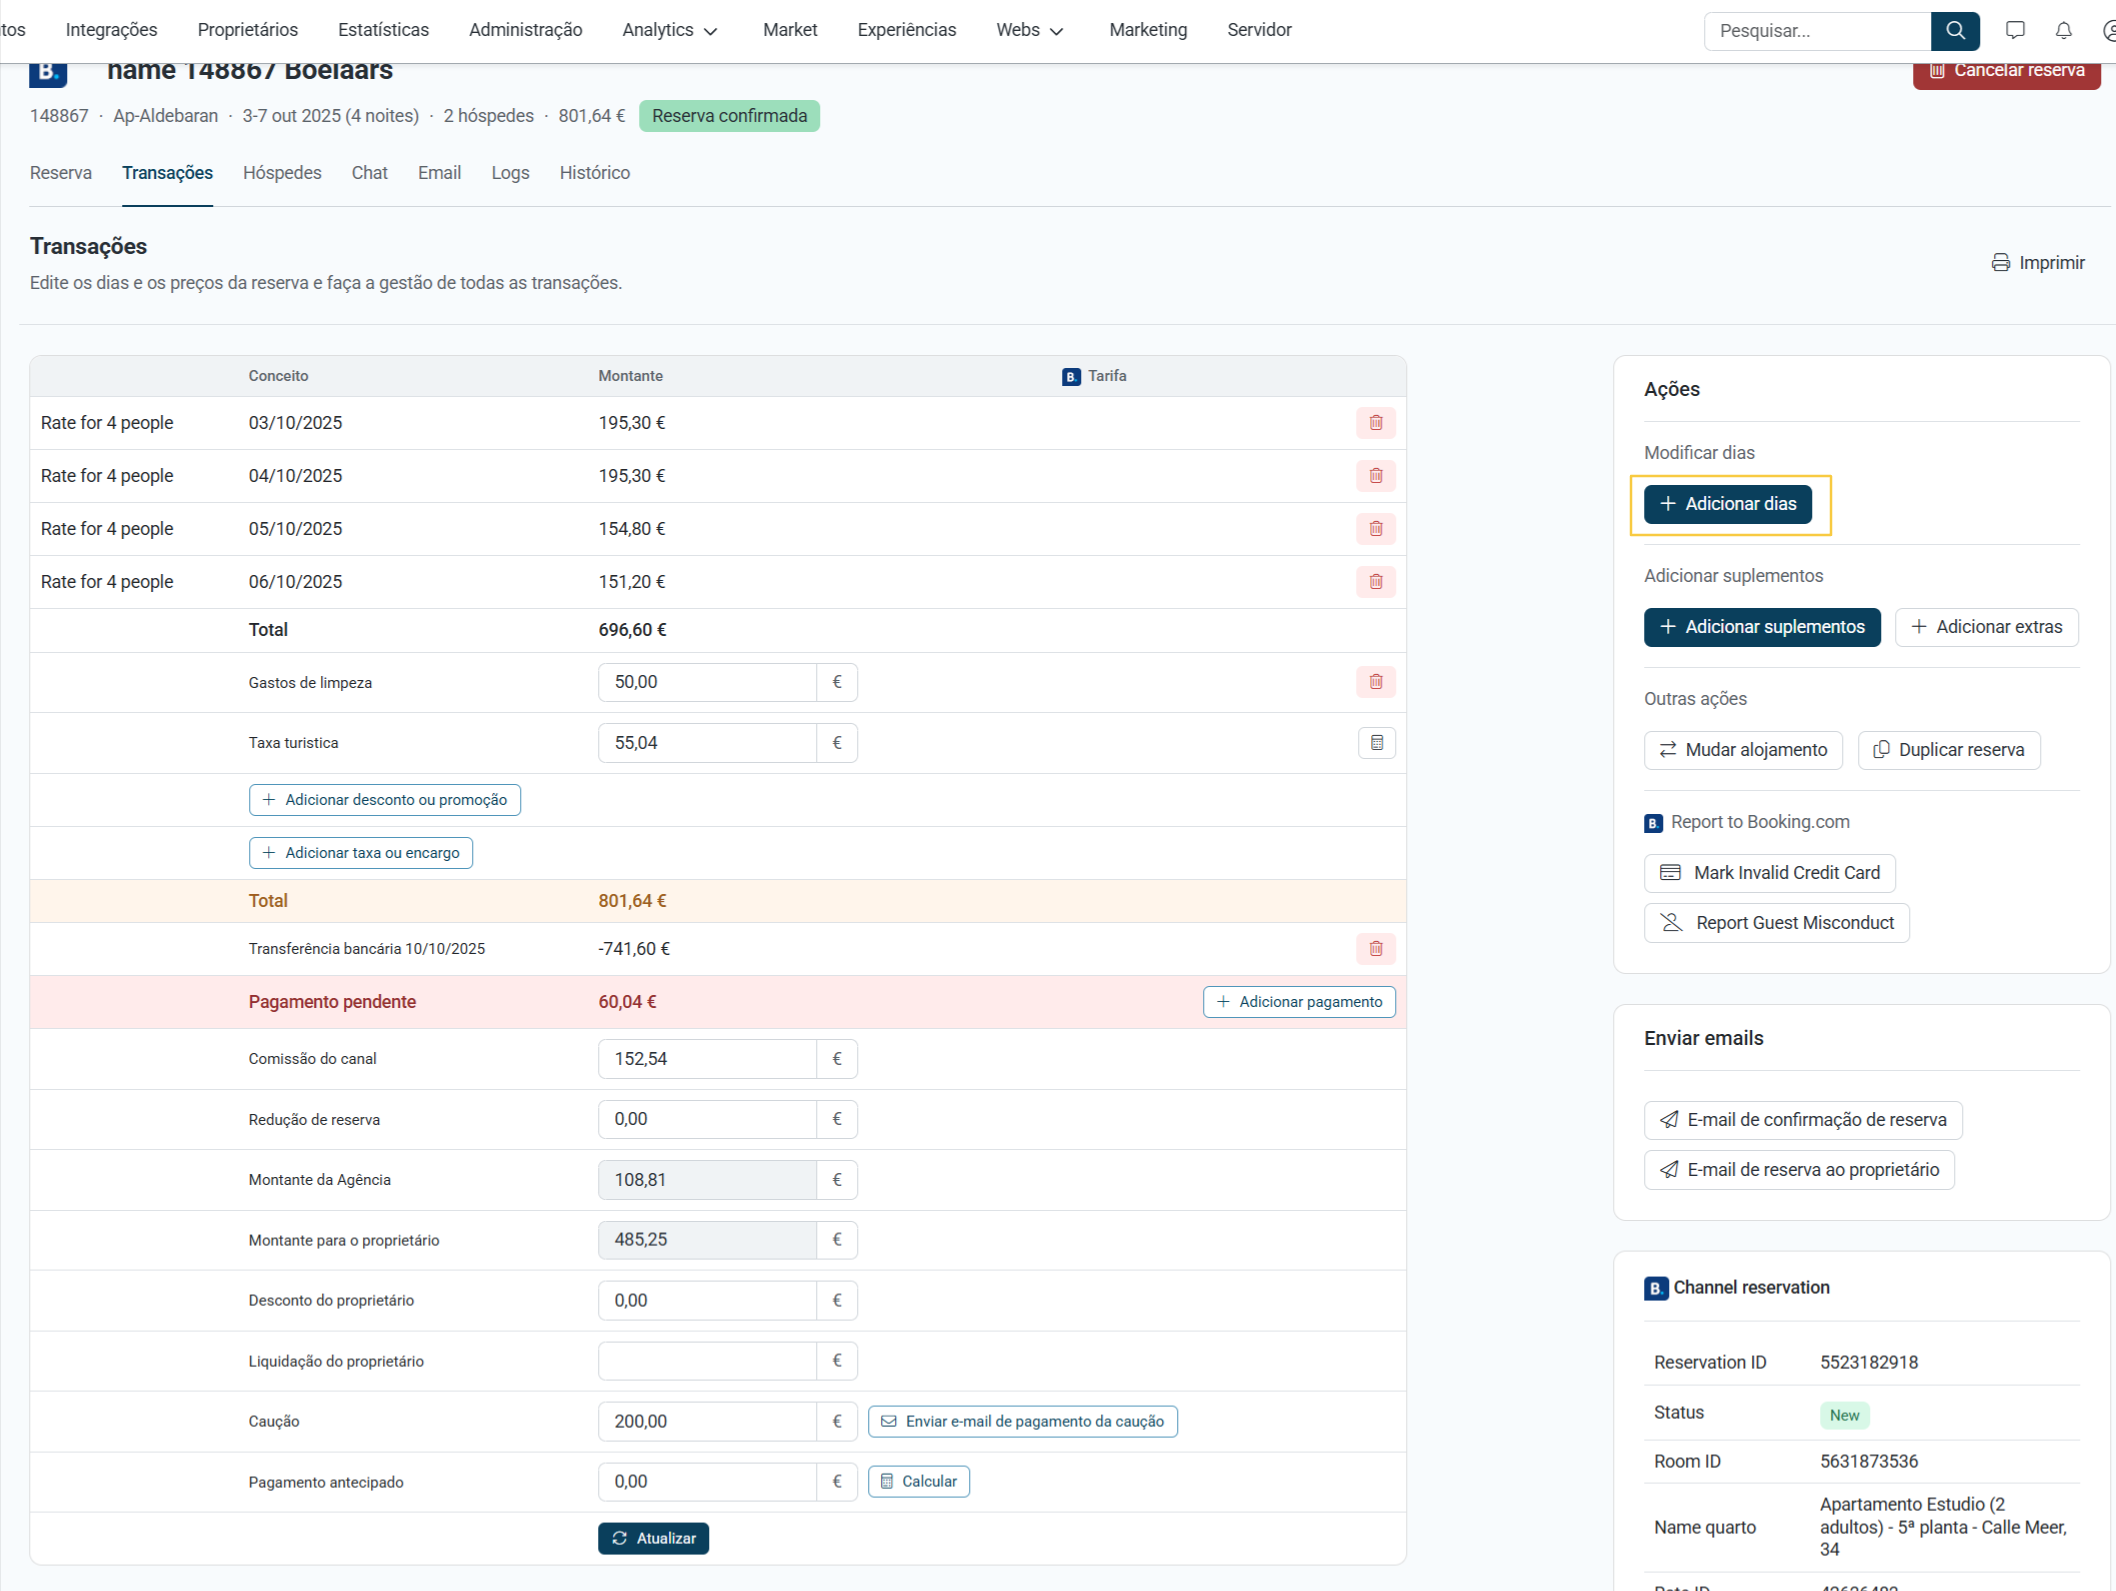The image size is (2116, 1591).
Task: Open the Histórico tab
Action: click(594, 173)
